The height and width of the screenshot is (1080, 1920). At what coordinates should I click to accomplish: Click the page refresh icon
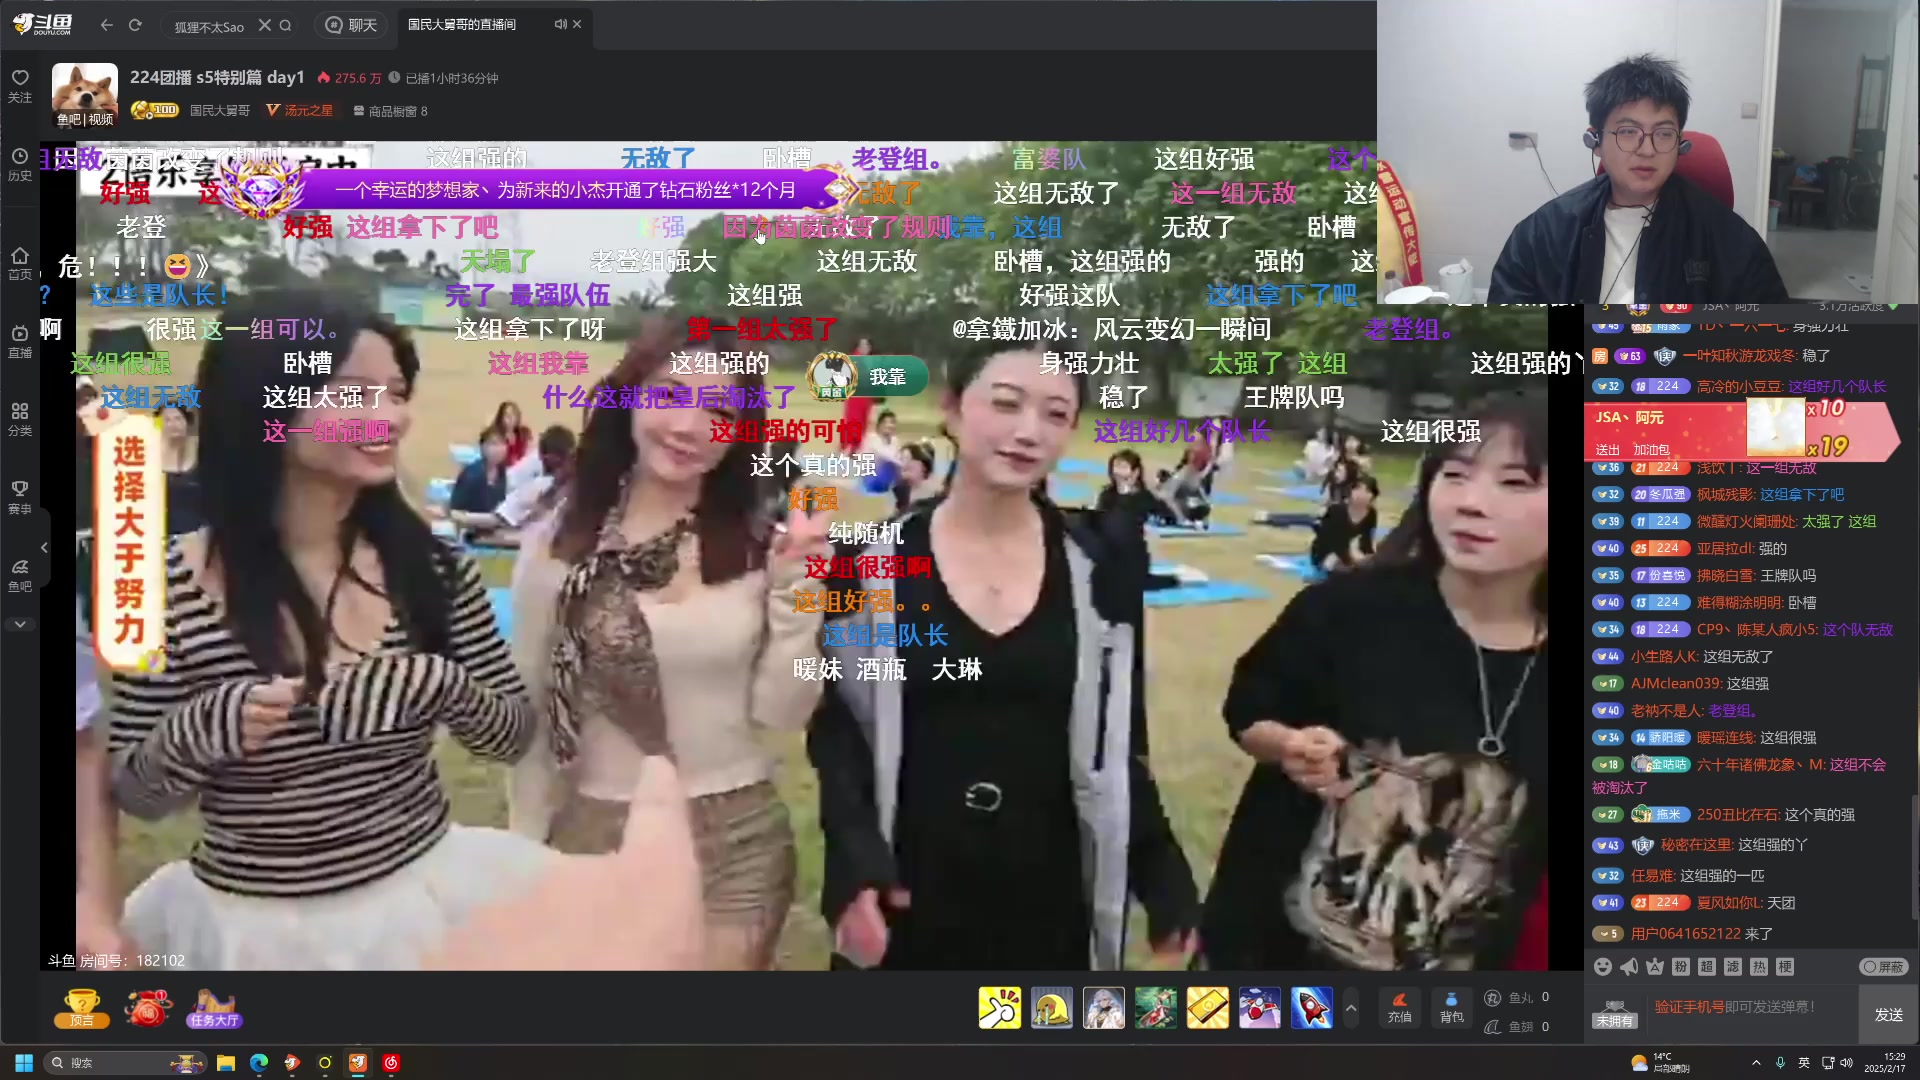pyautogui.click(x=135, y=25)
